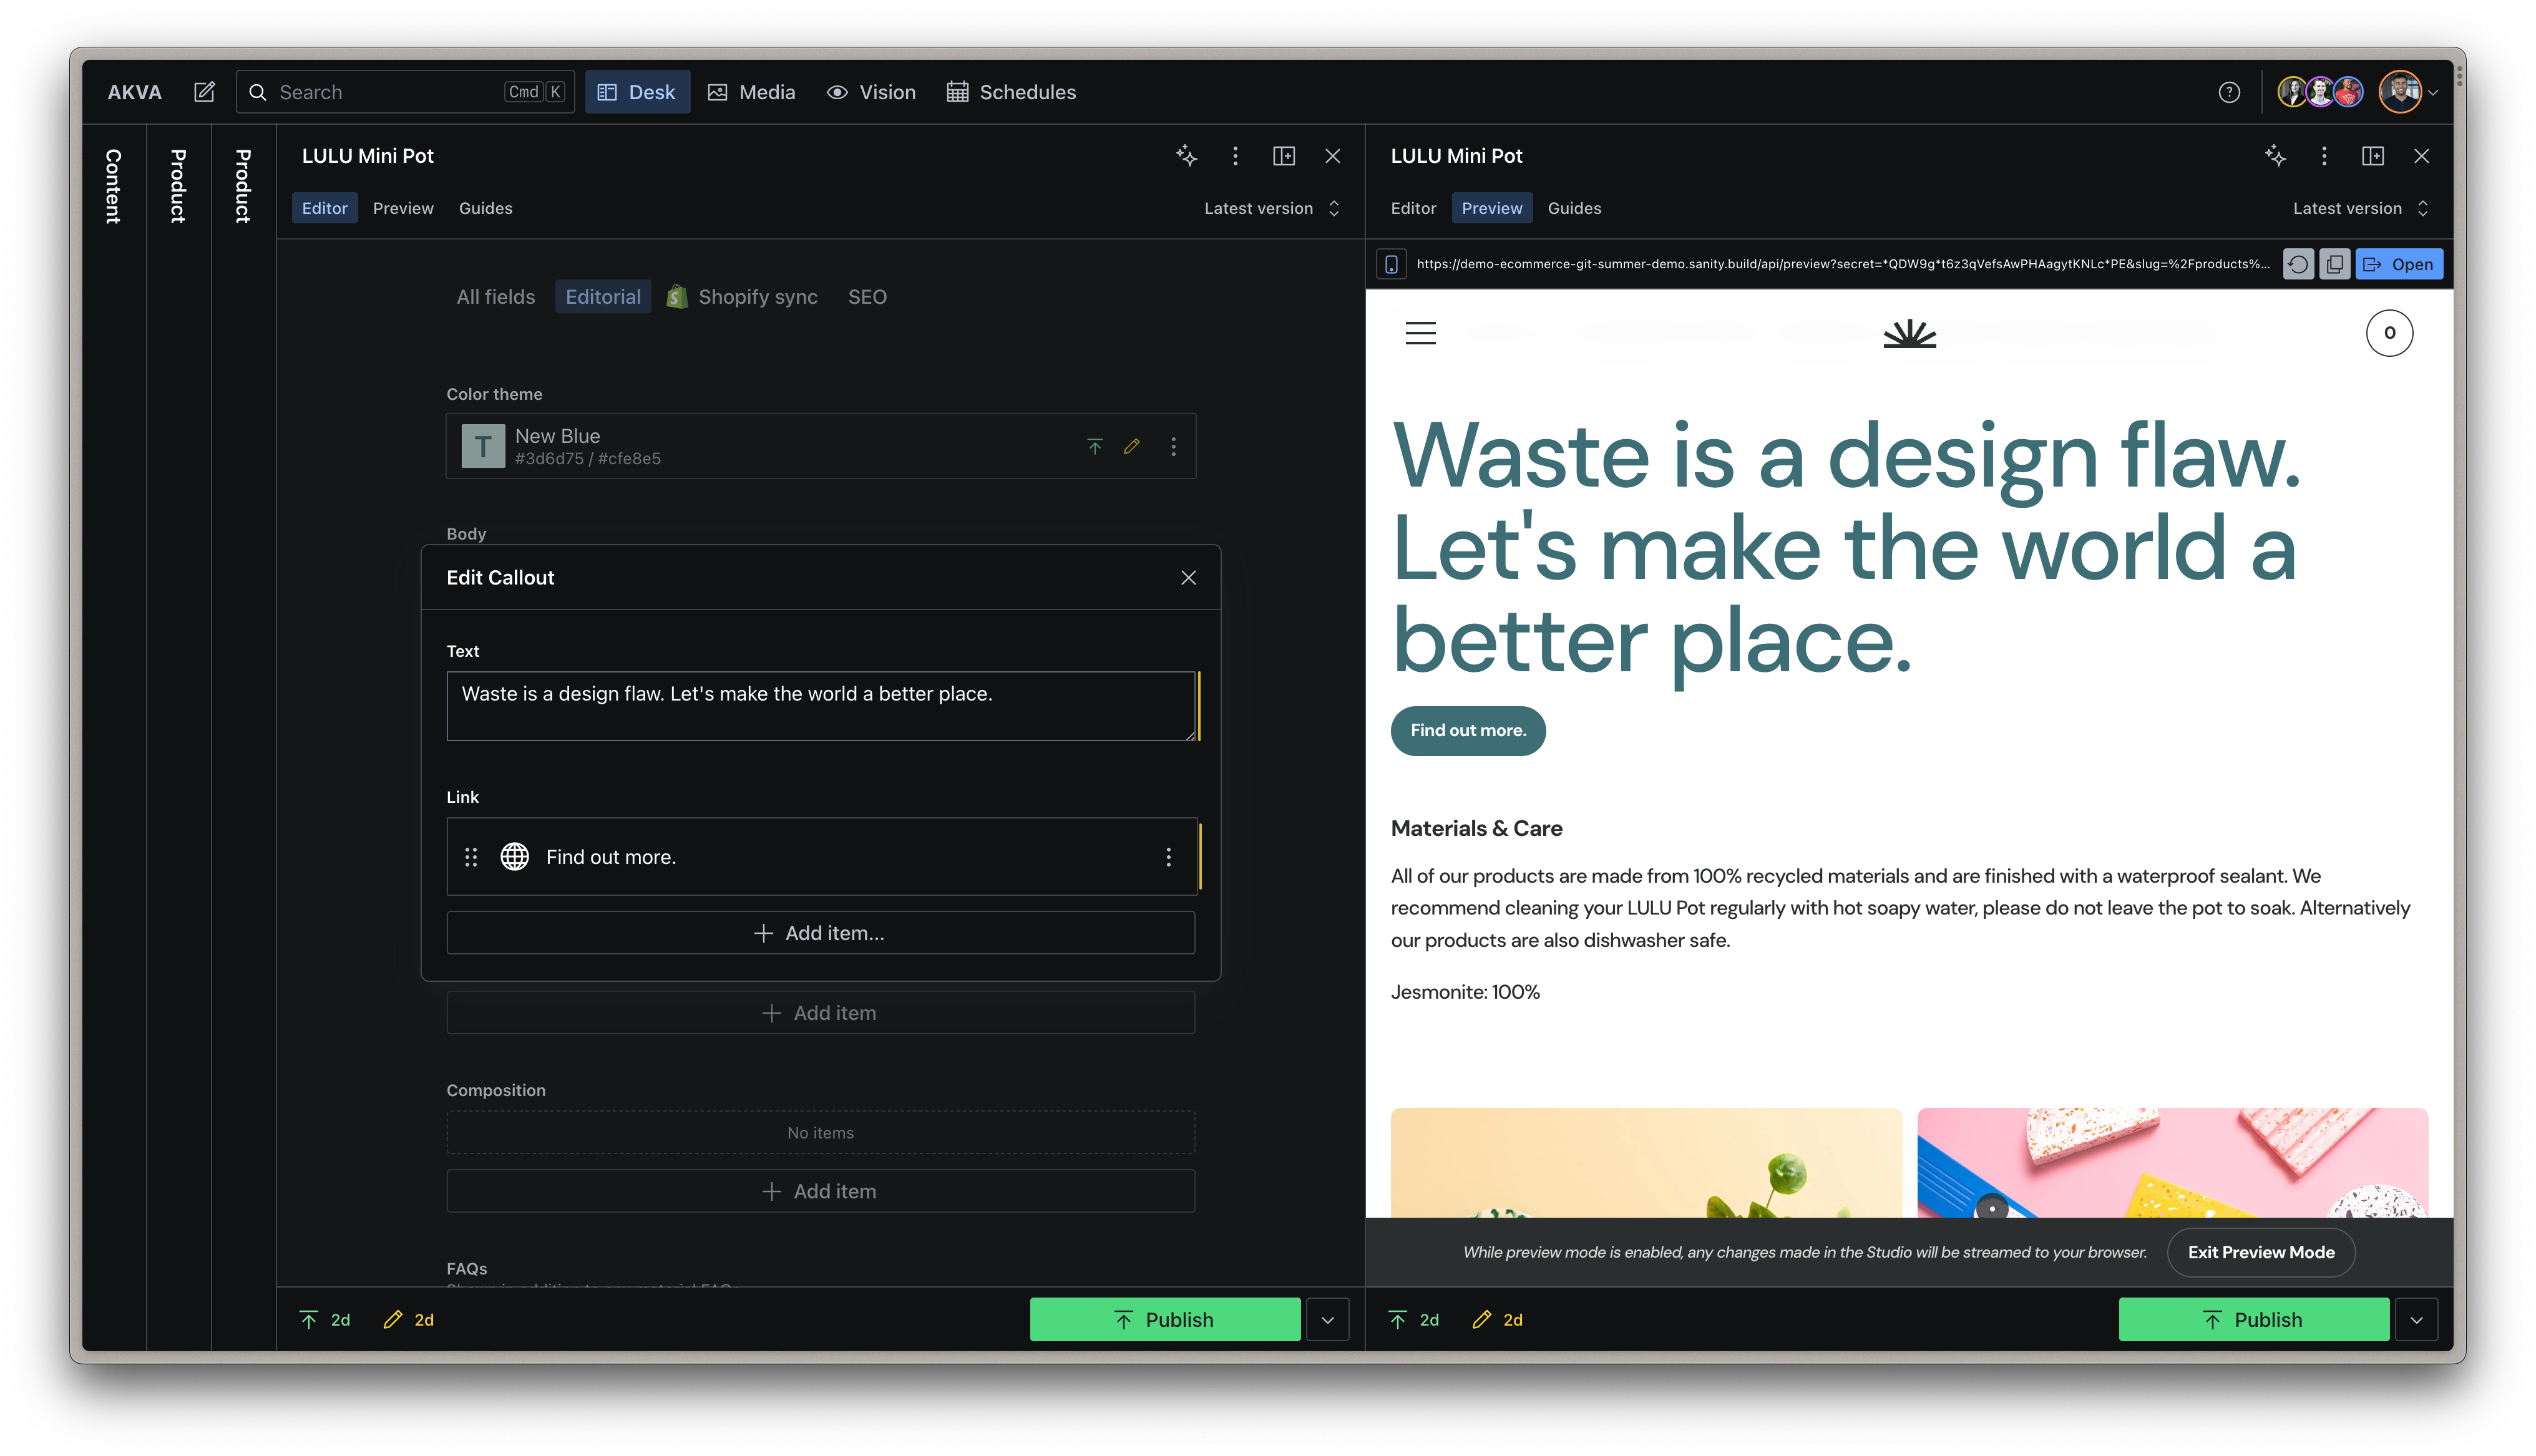Viewport: 2536px width, 1456px height.
Task: Expand publish options arrow in left pane
Action: point(1327,1320)
